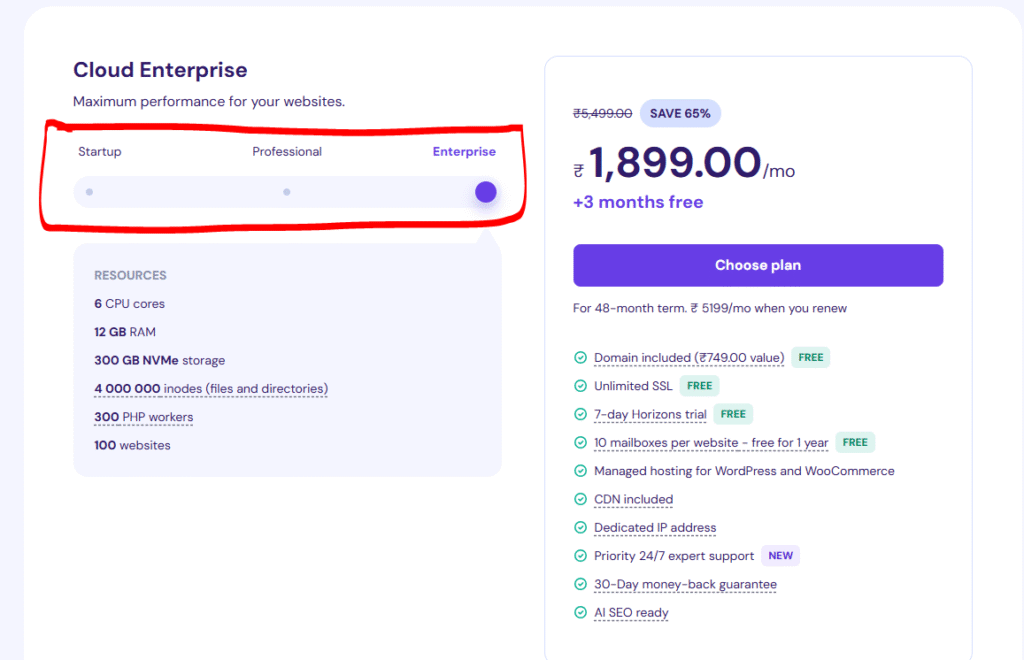Screen dimensions: 1024x660
Task: Click the purple Enterprise slider handle
Action: coord(486,192)
